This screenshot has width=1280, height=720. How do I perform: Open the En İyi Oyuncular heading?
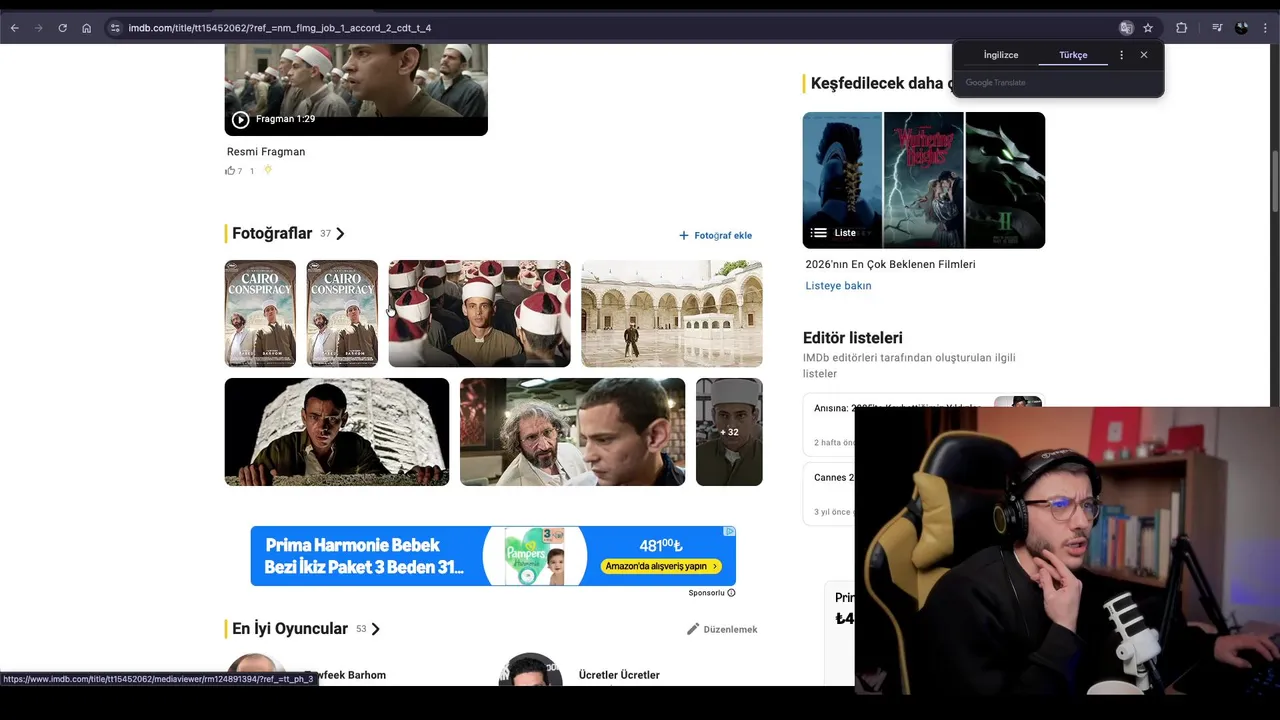tap(290, 628)
